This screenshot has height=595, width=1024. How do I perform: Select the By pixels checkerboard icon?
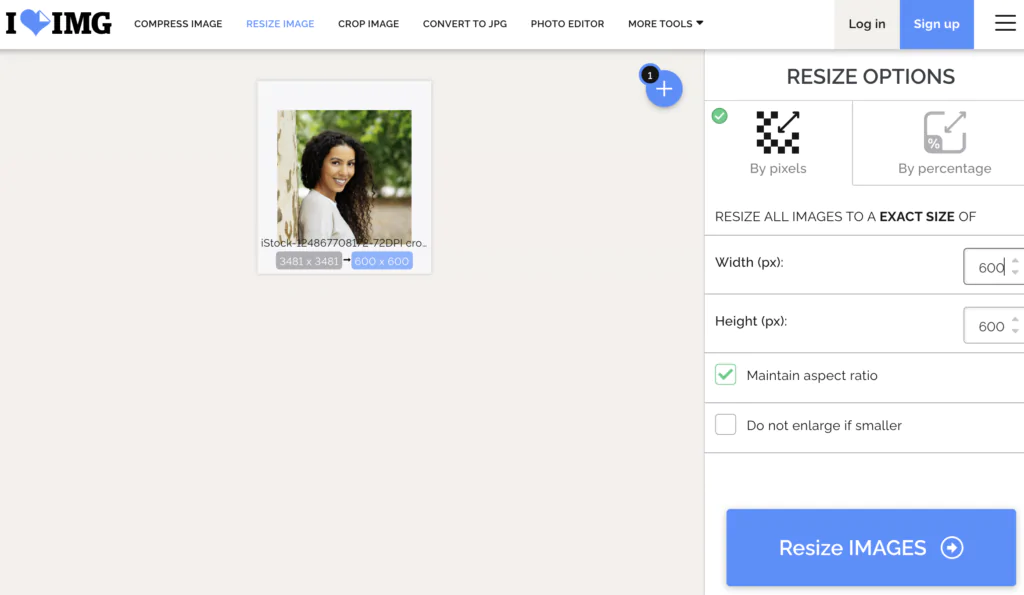[x=777, y=131]
